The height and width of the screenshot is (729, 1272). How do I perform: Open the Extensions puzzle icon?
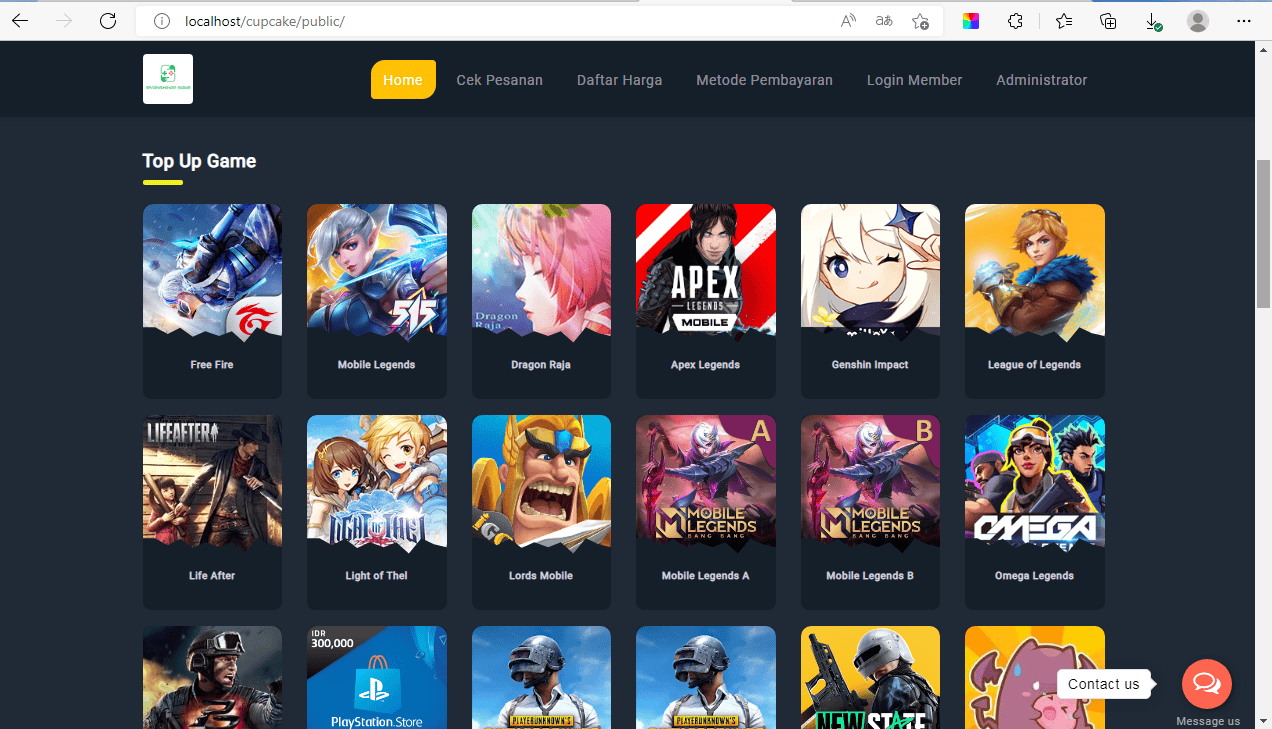point(1015,21)
